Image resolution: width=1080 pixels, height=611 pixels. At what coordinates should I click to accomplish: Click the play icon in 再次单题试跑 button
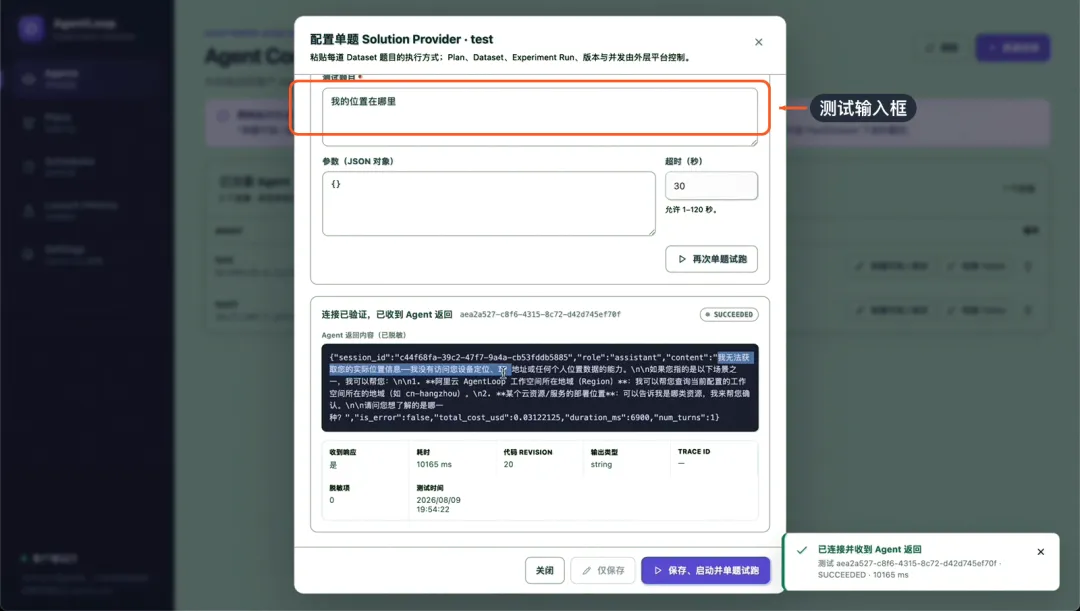pyautogui.click(x=682, y=259)
